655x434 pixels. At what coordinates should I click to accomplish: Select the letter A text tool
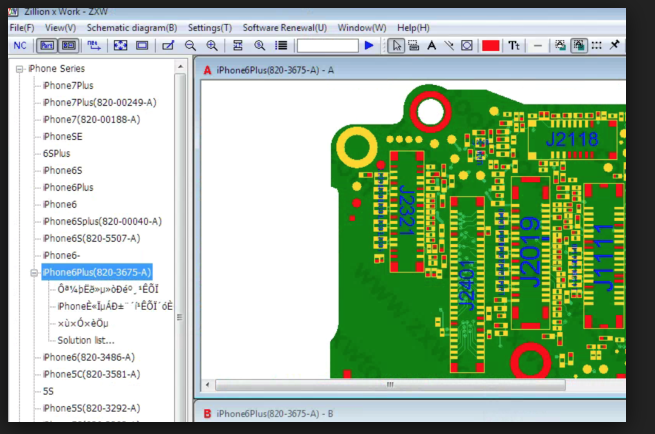(x=431, y=46)
